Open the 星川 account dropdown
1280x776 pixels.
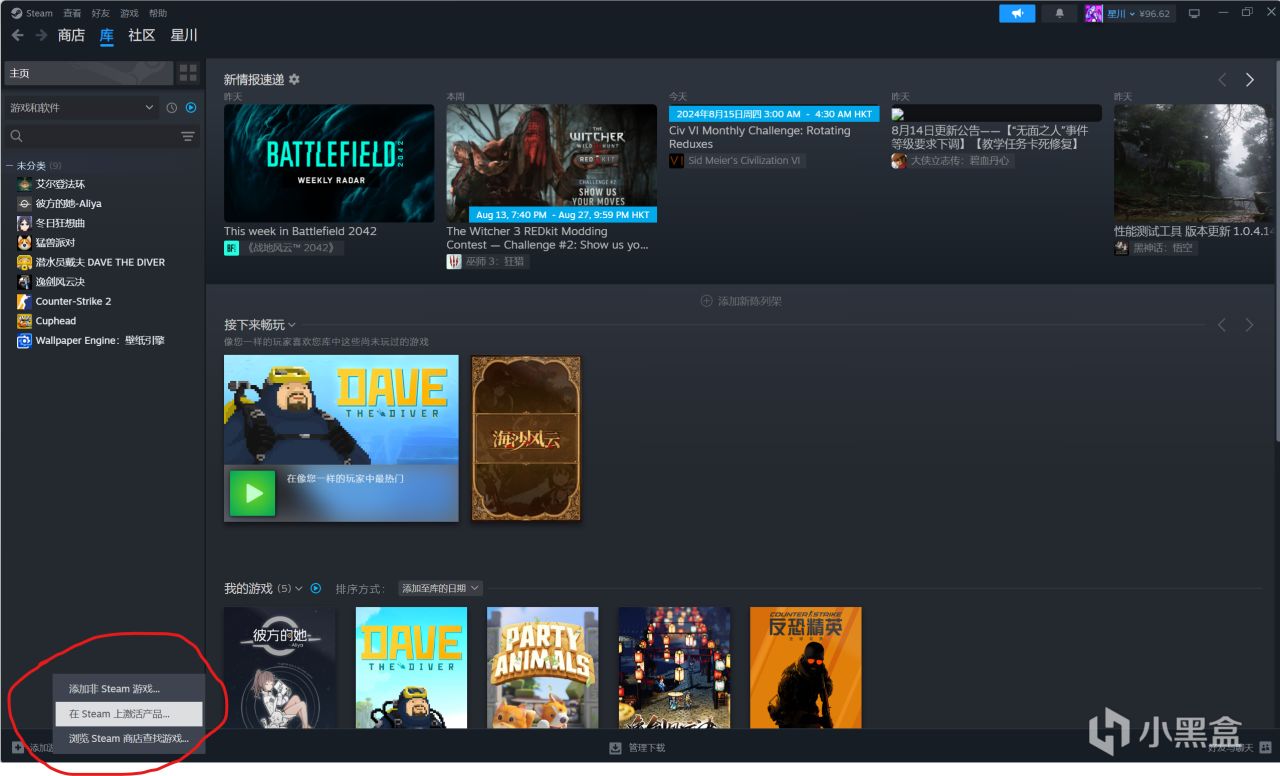pos(1130,13)
